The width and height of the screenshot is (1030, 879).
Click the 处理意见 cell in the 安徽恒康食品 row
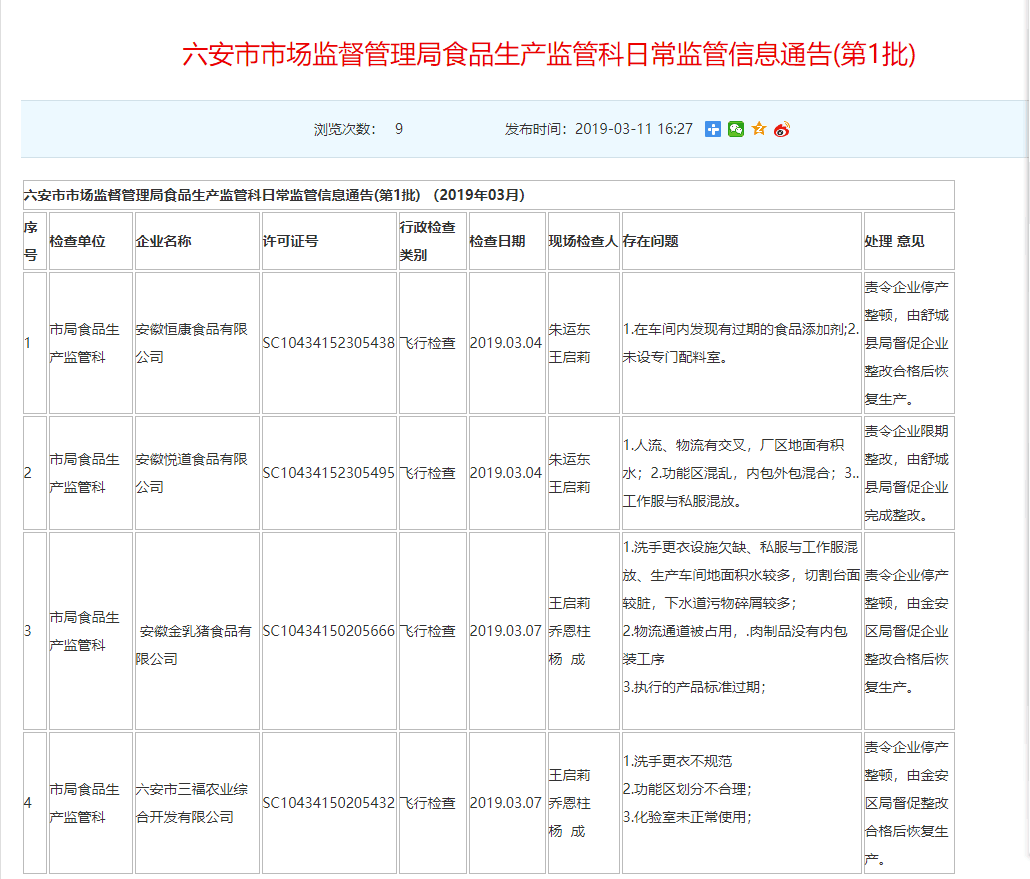[907, 343]
